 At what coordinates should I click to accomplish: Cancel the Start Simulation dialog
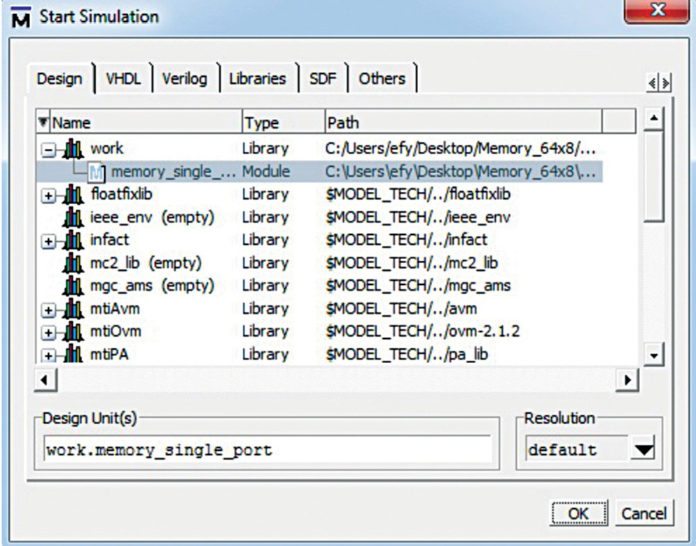click(642, 513)
